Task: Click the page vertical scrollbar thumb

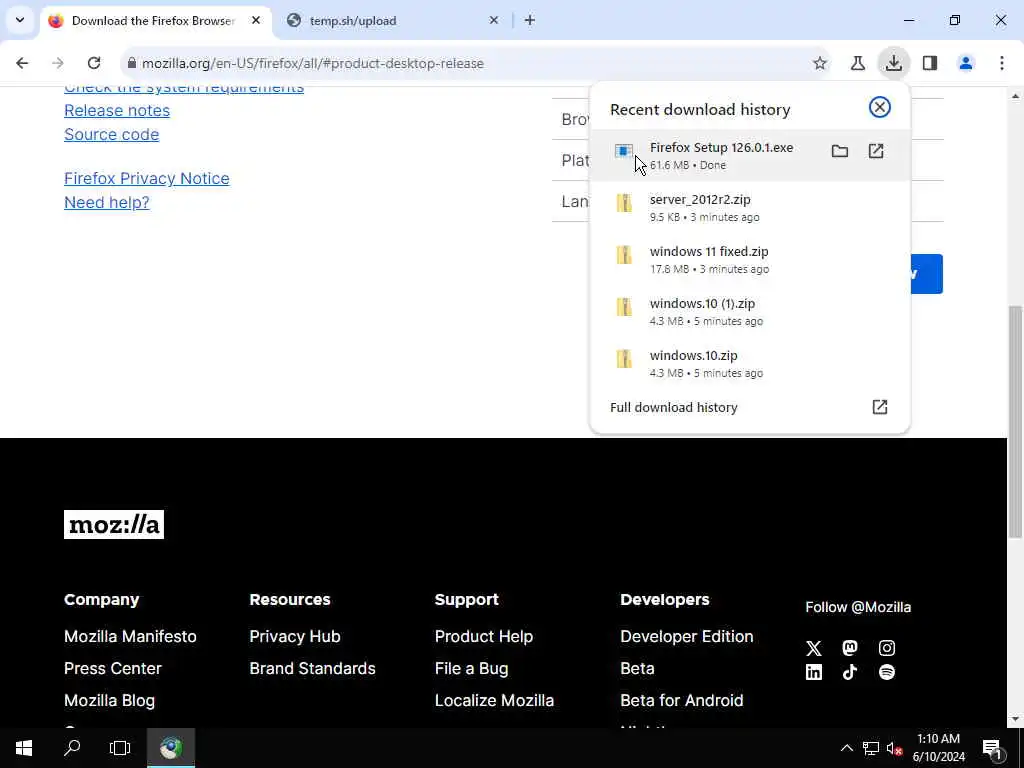Action: click(x=1015, y=421)
